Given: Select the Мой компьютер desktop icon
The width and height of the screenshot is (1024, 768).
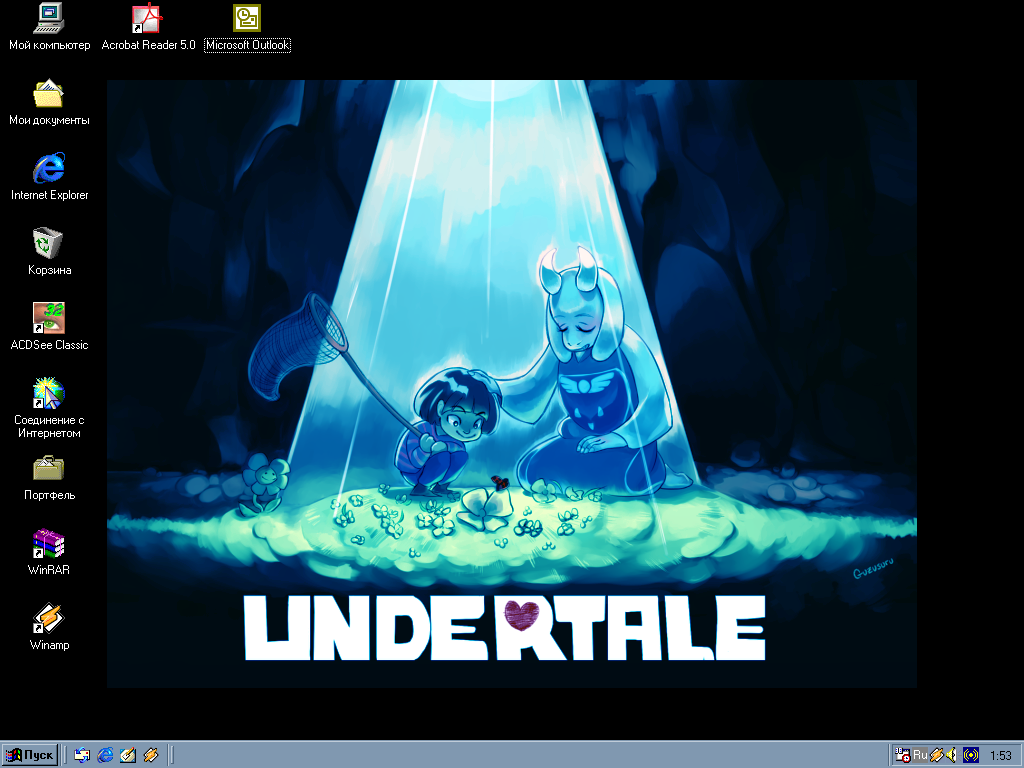Looking at the screenshot, I should coord(49,18).
